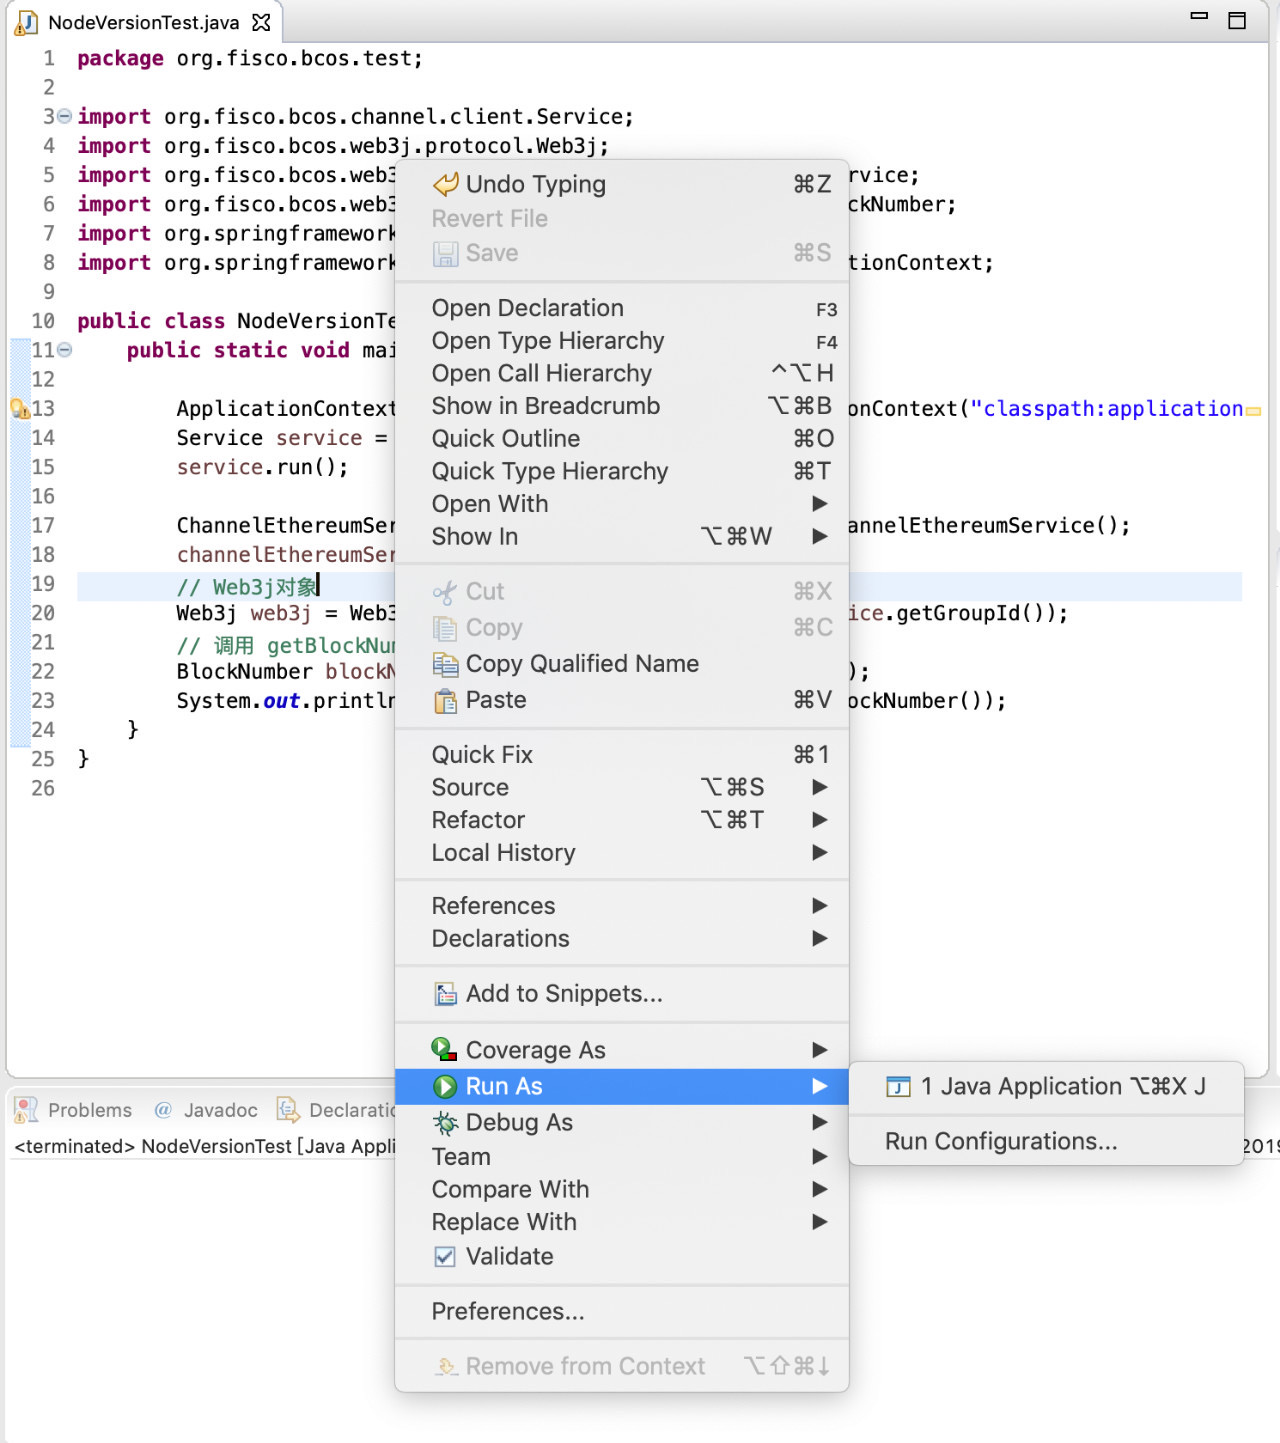The width and height of the screenshot is (1280, 1443).
Task: Expand the Compare With submenu arrow
Action: (x=820, y=1189)
